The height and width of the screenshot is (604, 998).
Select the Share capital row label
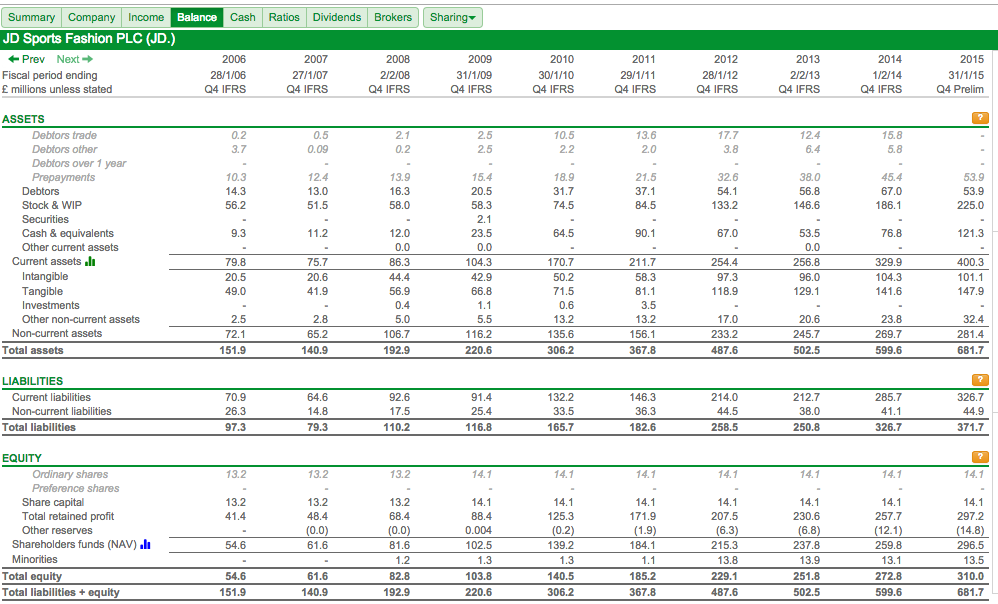point(53,503)
